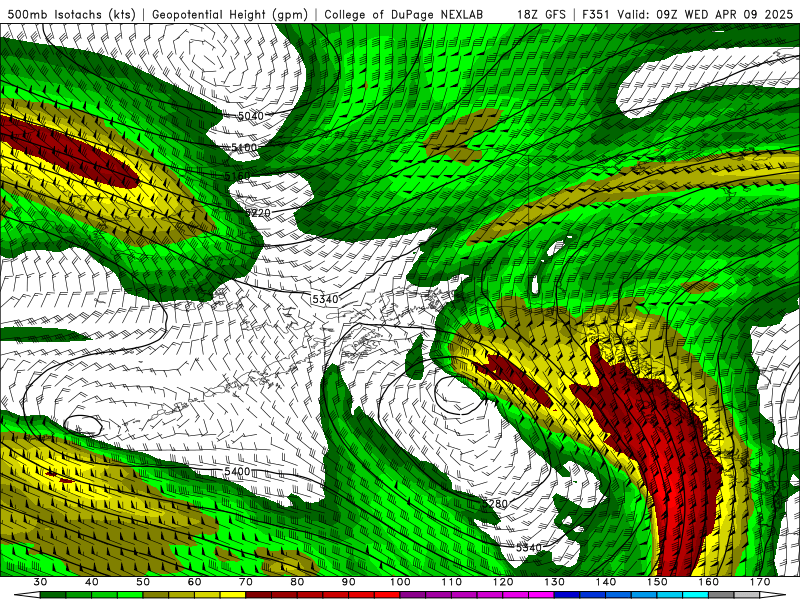Click the "18Z GFS" model run label

(541, 14)
